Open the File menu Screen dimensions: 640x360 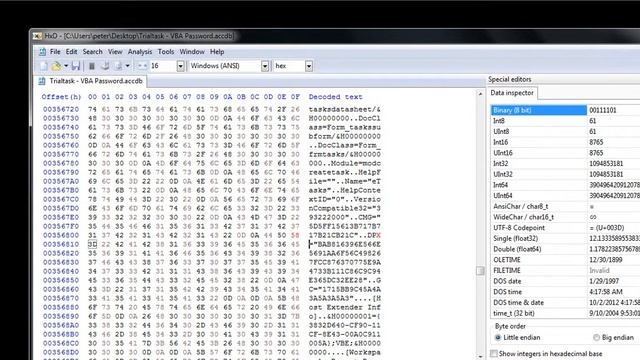[x=55, y=52]
